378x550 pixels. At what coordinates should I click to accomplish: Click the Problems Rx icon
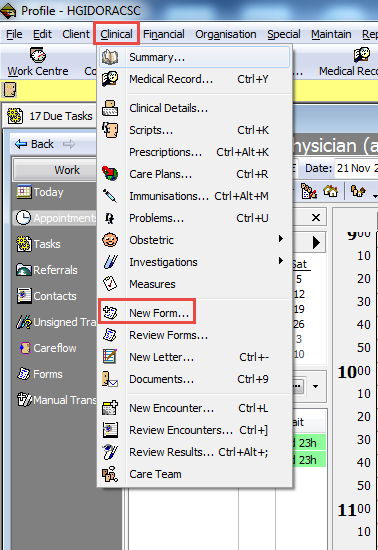coord(110,218)
